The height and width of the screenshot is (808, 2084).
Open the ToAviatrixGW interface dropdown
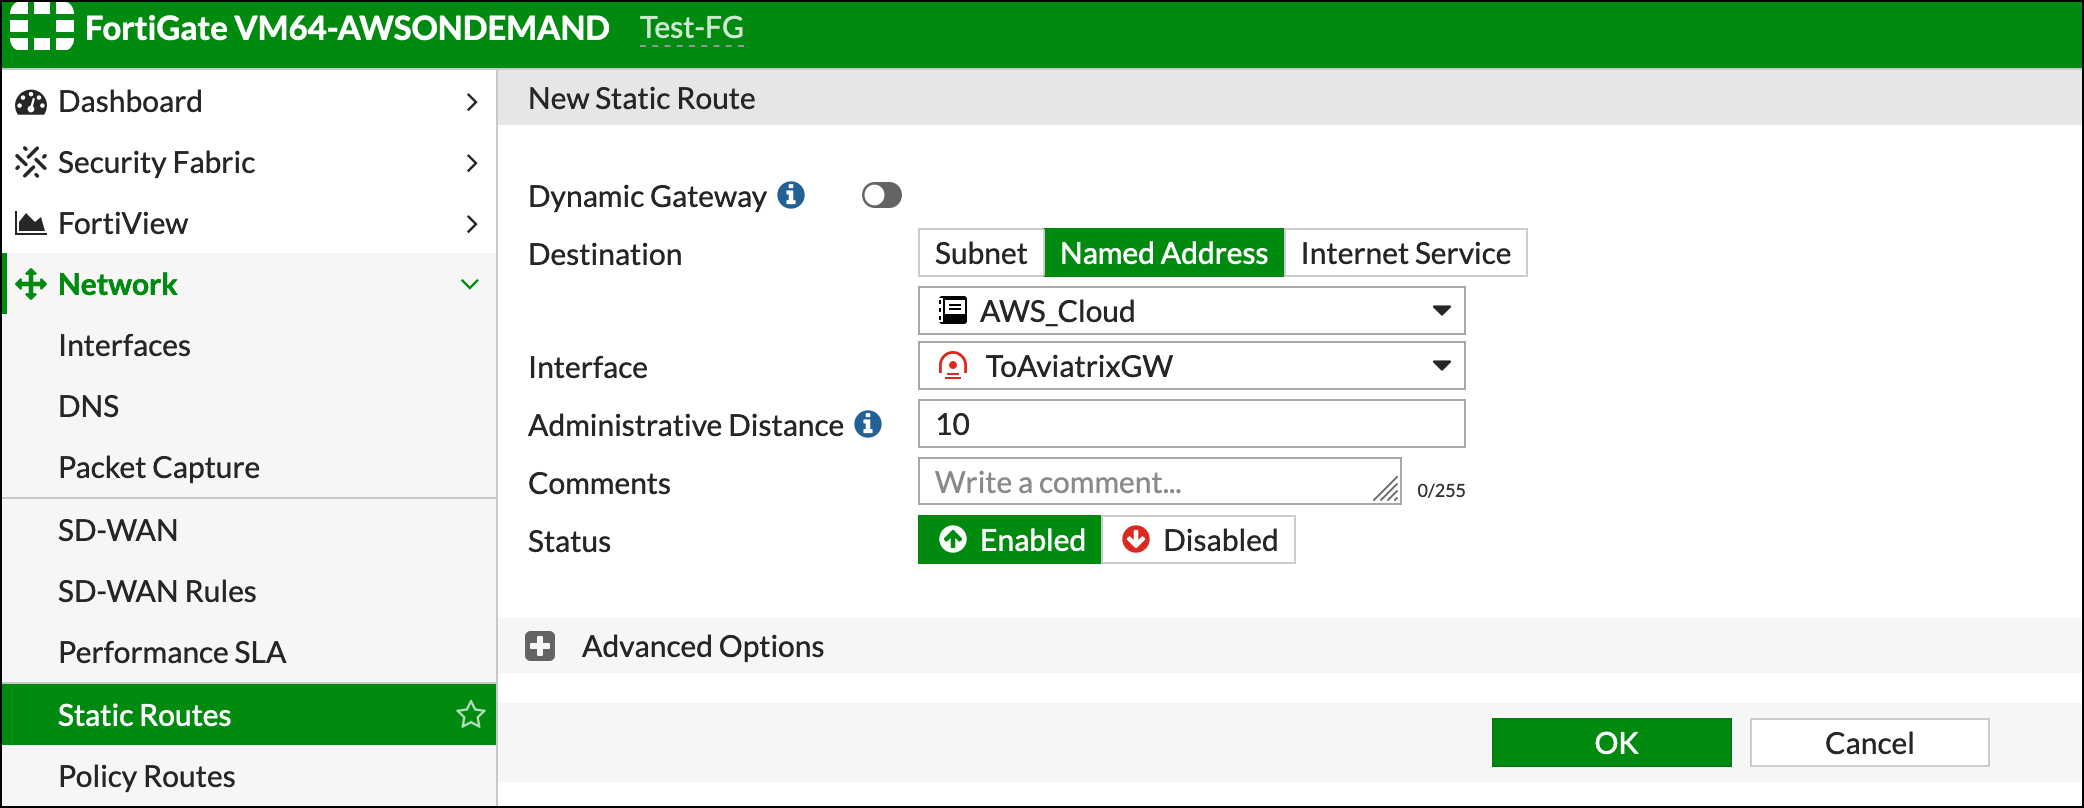[1191, 366]
